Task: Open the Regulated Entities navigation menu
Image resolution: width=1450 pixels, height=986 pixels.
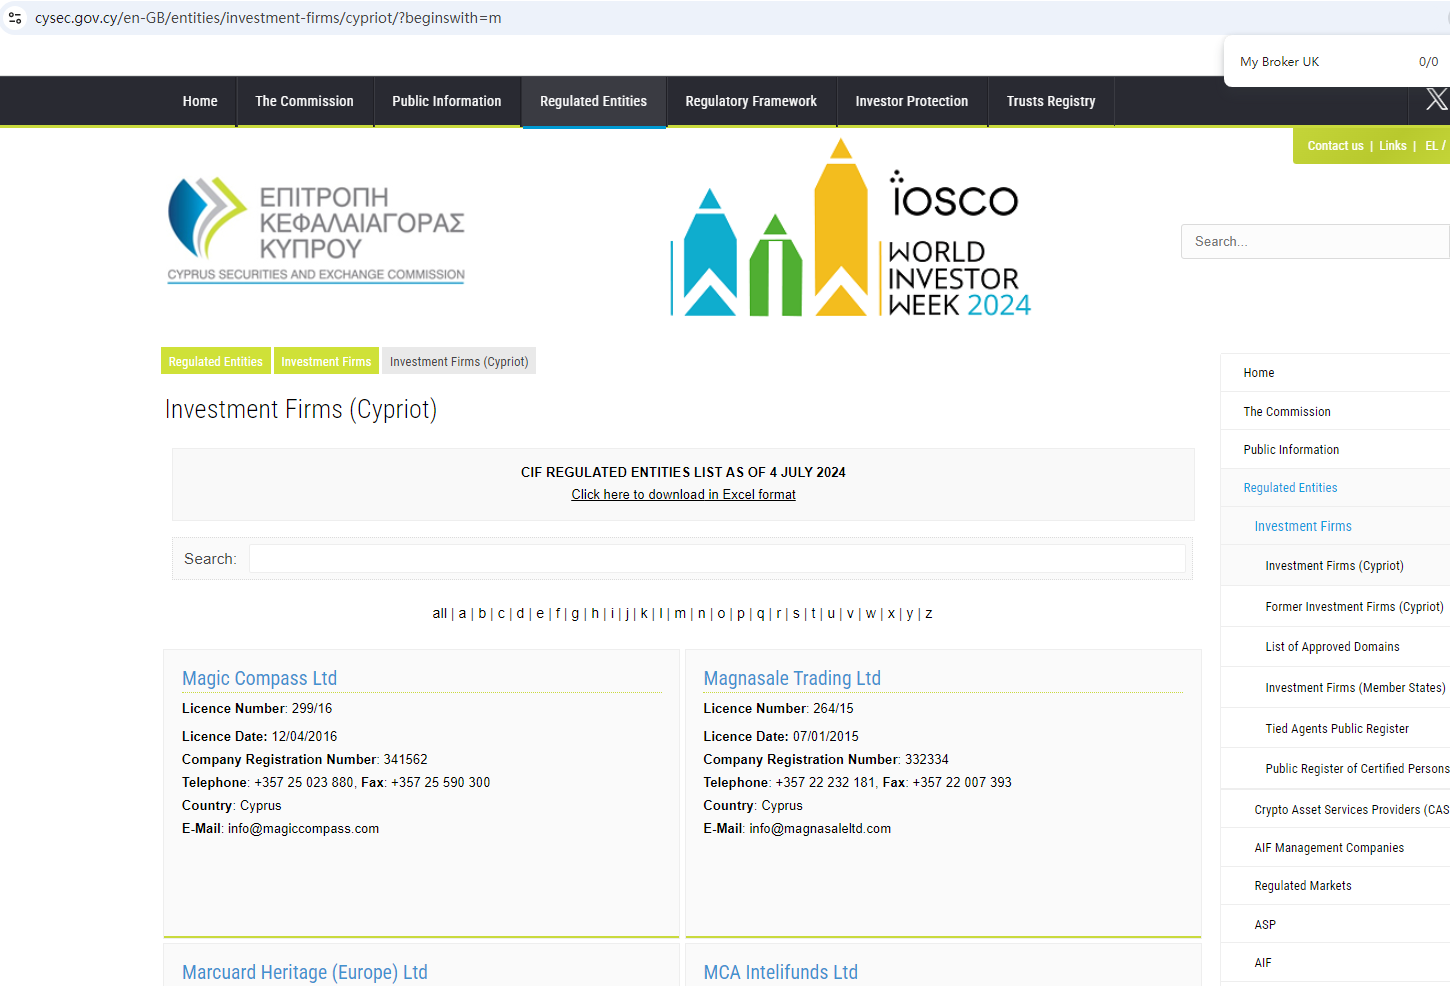Action: tap(593, 101)
